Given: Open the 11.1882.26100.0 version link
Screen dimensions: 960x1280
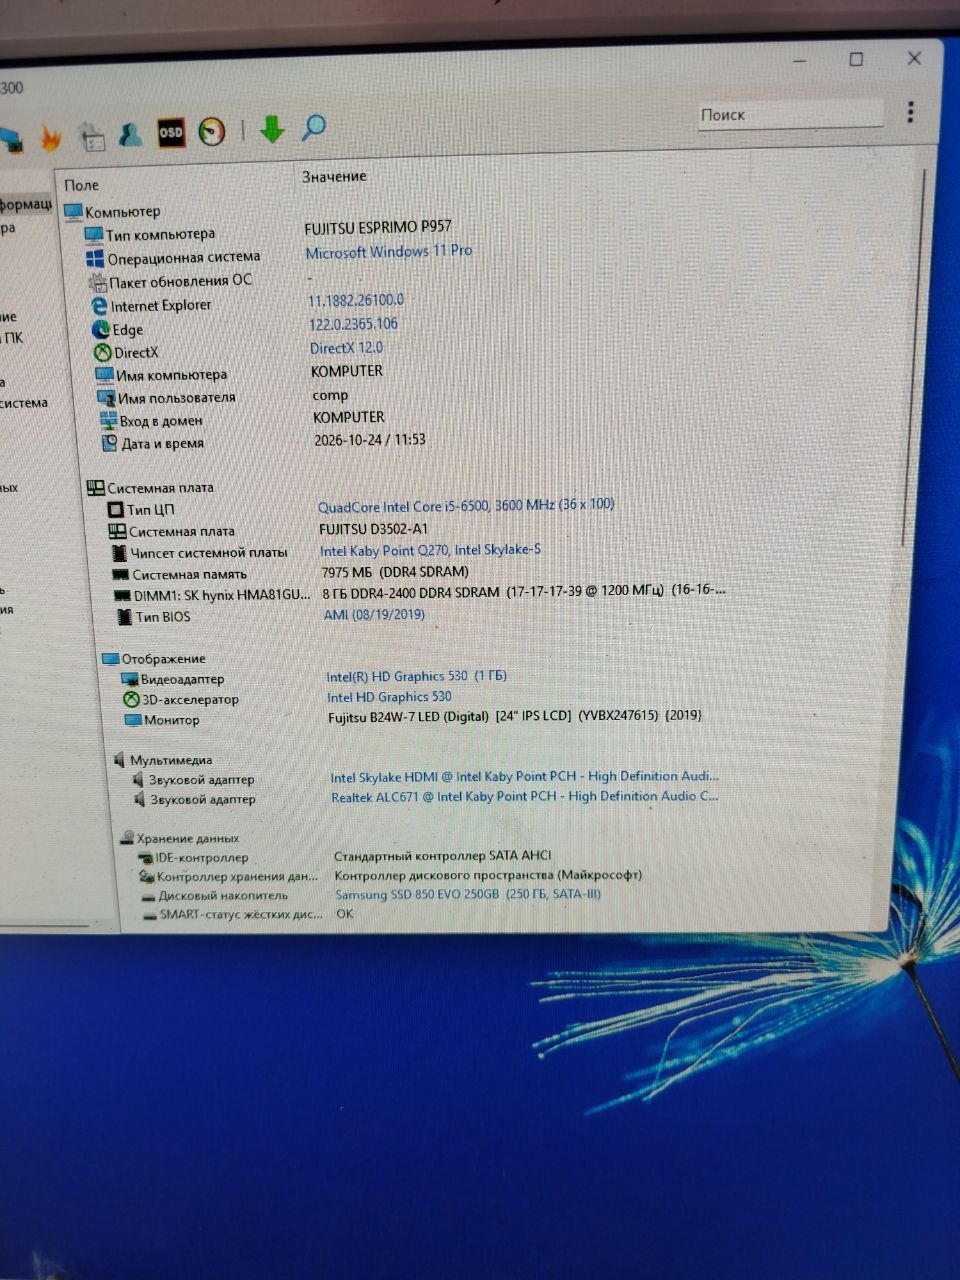Looking at the screenshot, I should (356, 300).
